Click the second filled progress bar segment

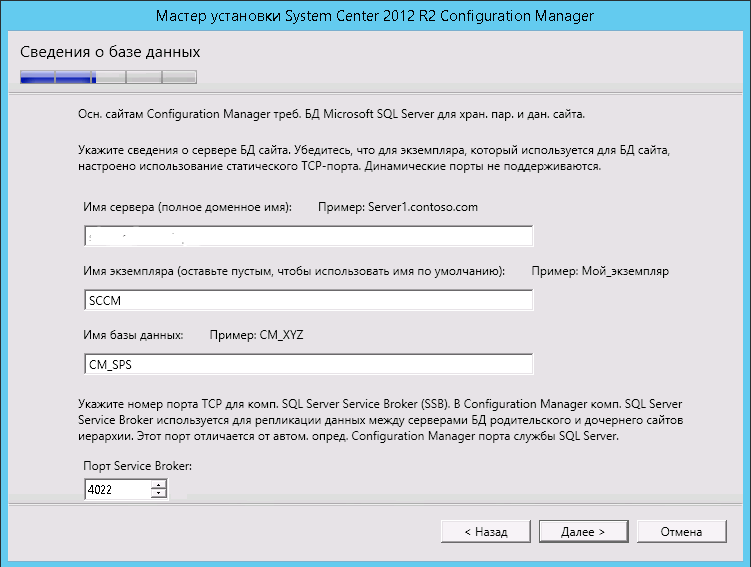tap(73, 76)
